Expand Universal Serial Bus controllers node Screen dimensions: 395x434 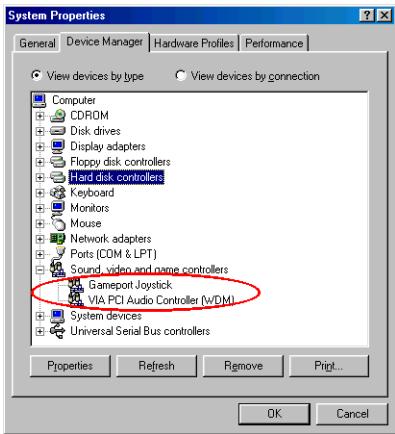tap(40, 331)
